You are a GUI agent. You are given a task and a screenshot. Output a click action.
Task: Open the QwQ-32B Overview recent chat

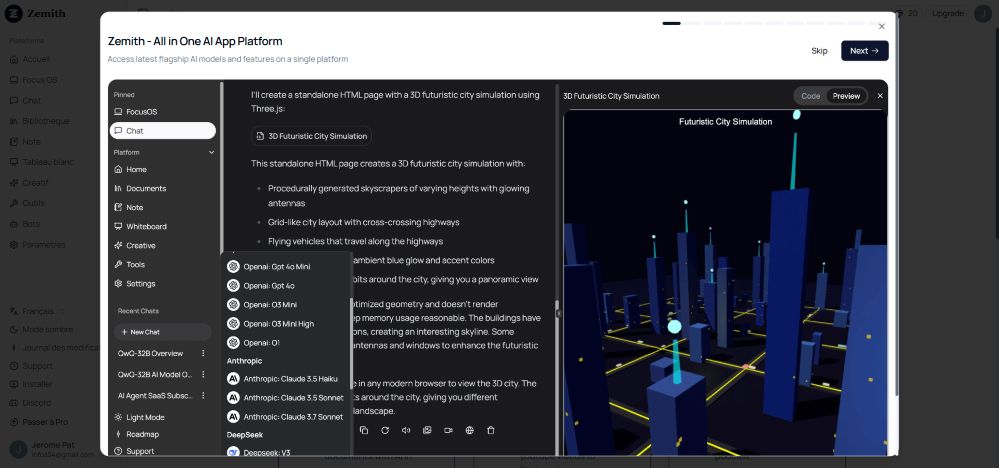click(x=151, y=353)
